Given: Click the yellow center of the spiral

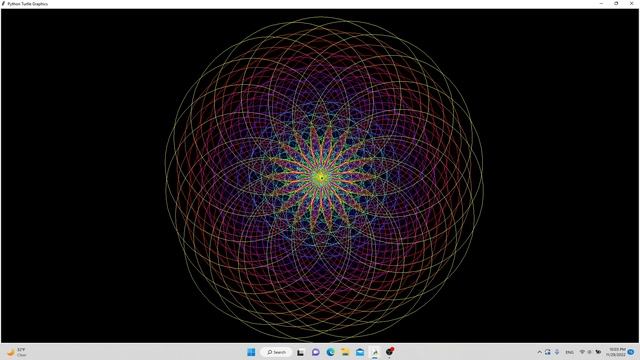Looking at the screenshot, I should point(321,178).
